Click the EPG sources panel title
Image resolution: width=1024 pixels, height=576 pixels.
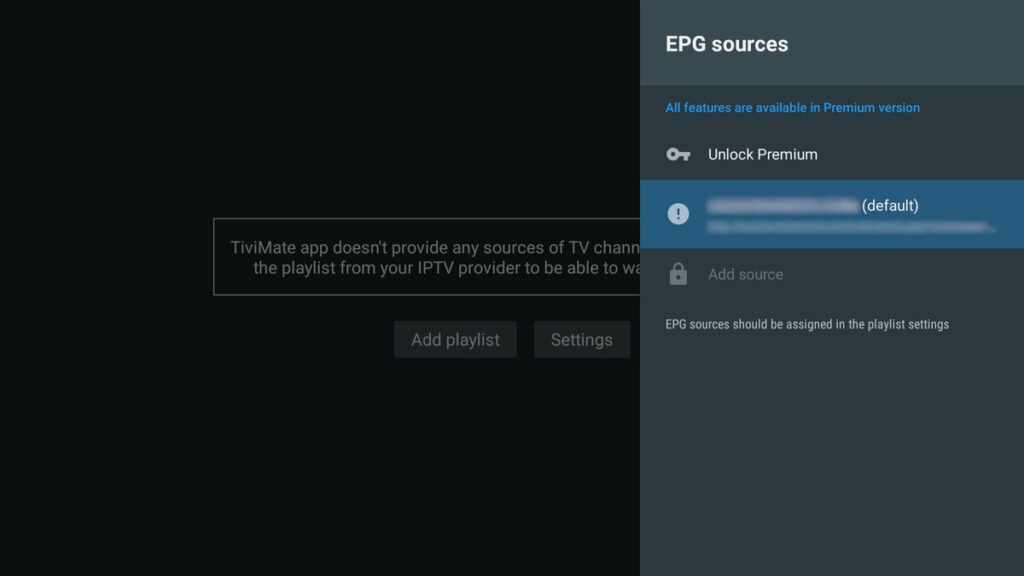tap(726, 44)
